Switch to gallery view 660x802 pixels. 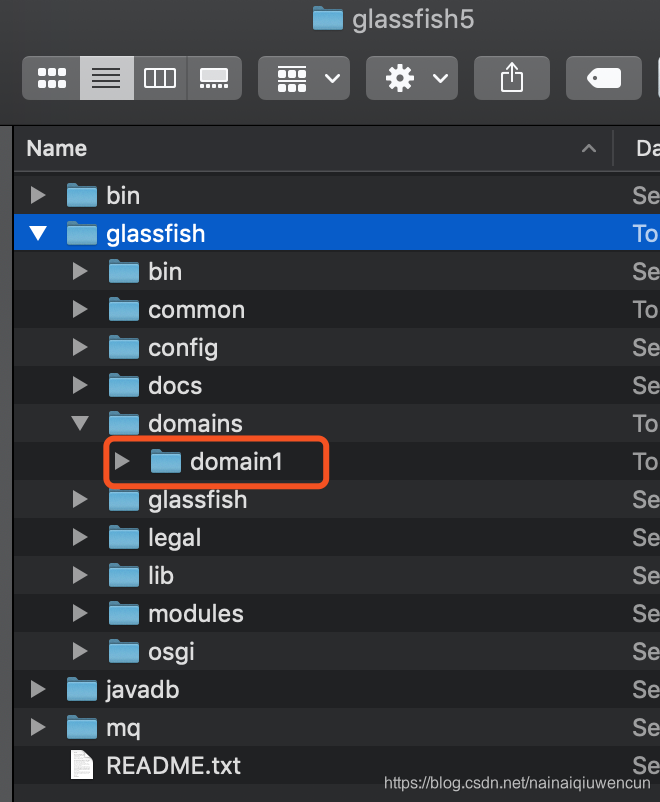(214, 78)
